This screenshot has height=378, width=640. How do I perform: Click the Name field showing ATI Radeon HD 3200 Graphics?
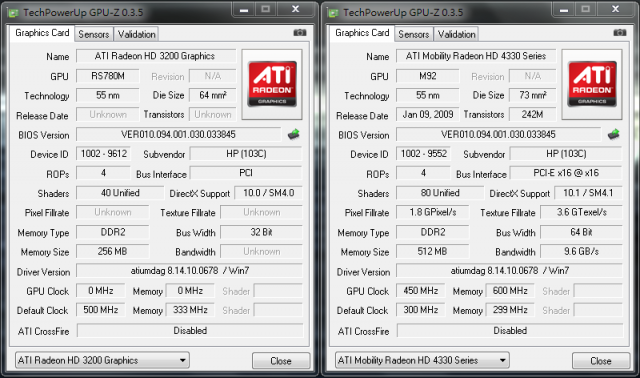click(x=156, y=56)
